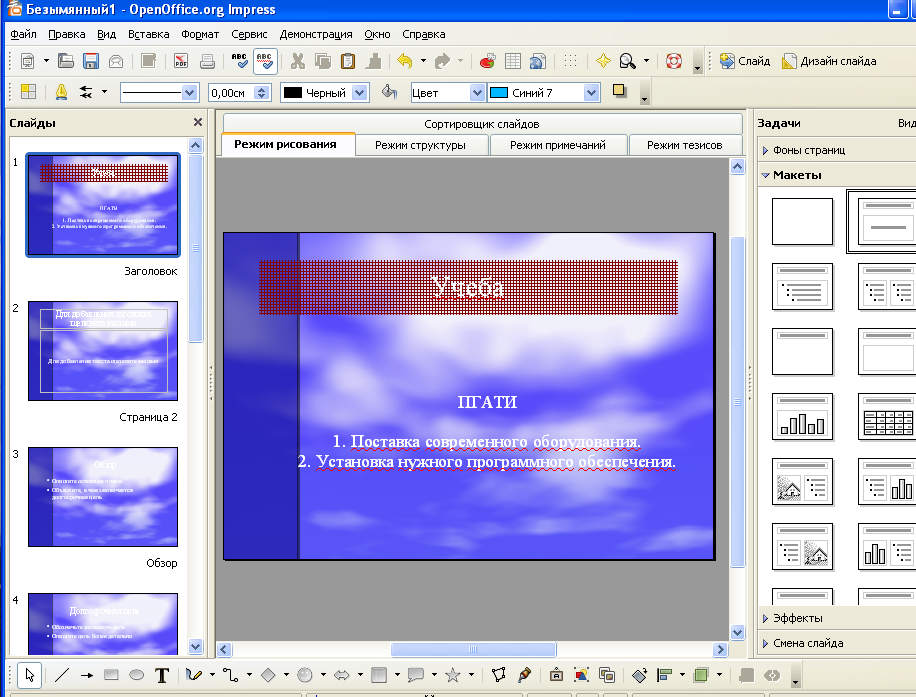
Task: Click the Redo arrow icon
Action: tap(442, 61)
